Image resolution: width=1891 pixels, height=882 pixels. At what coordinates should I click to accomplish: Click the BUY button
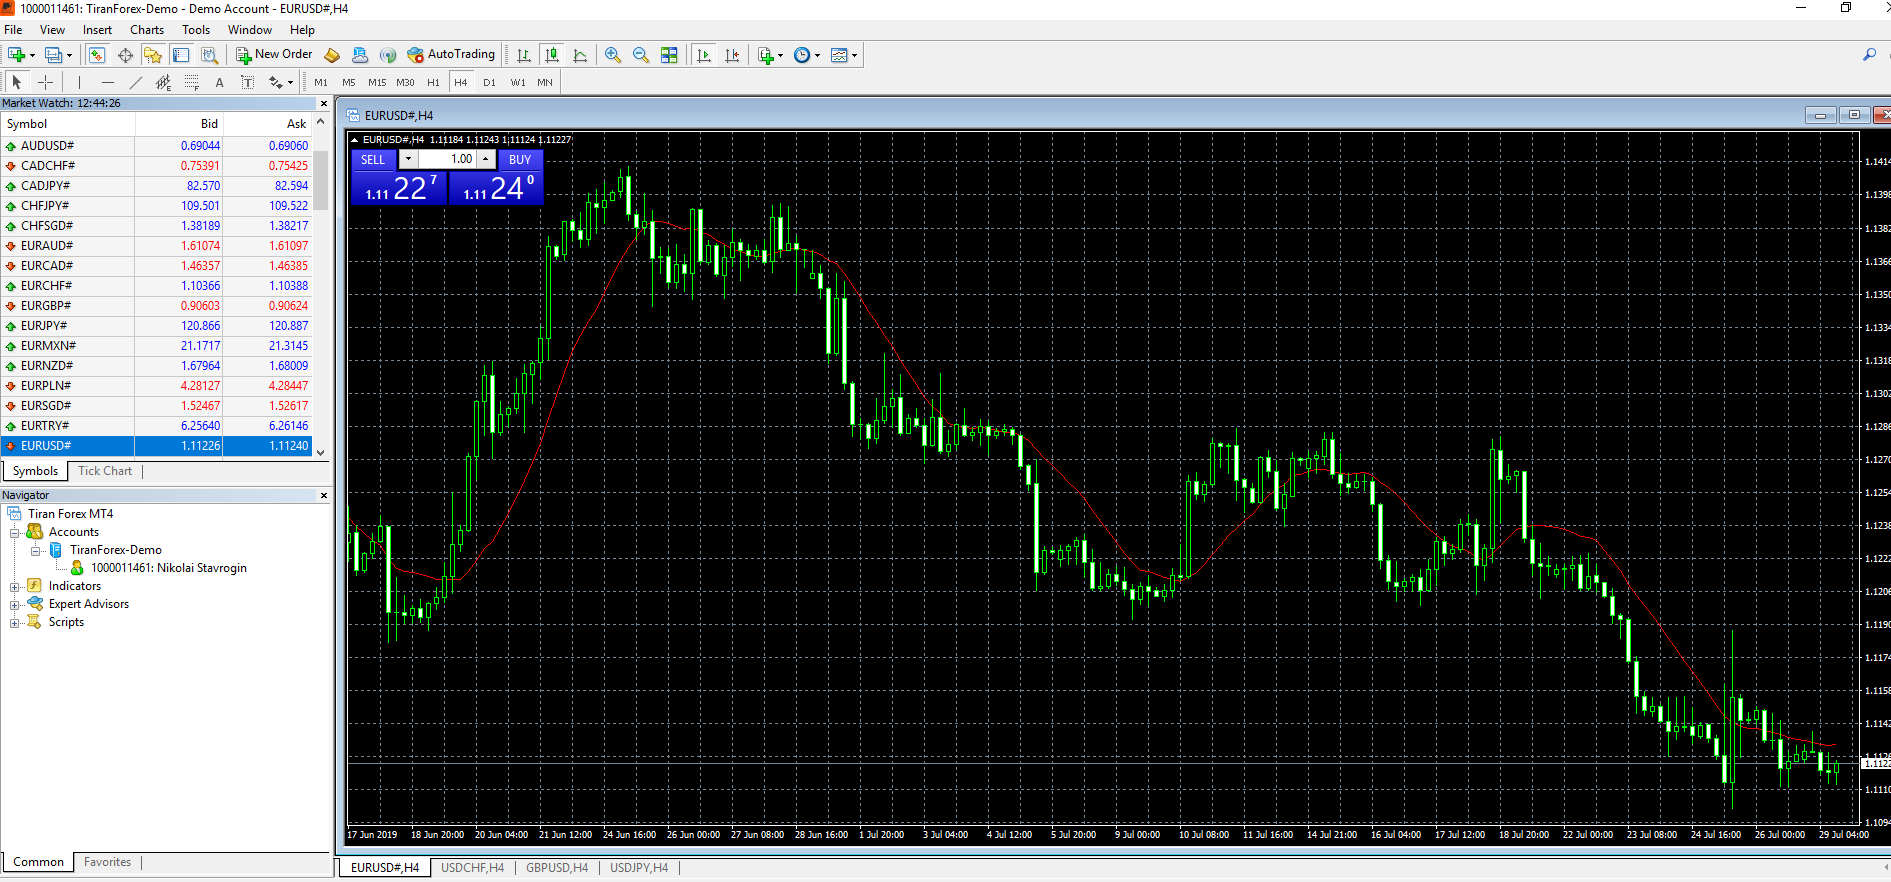(x=520, y=159)
